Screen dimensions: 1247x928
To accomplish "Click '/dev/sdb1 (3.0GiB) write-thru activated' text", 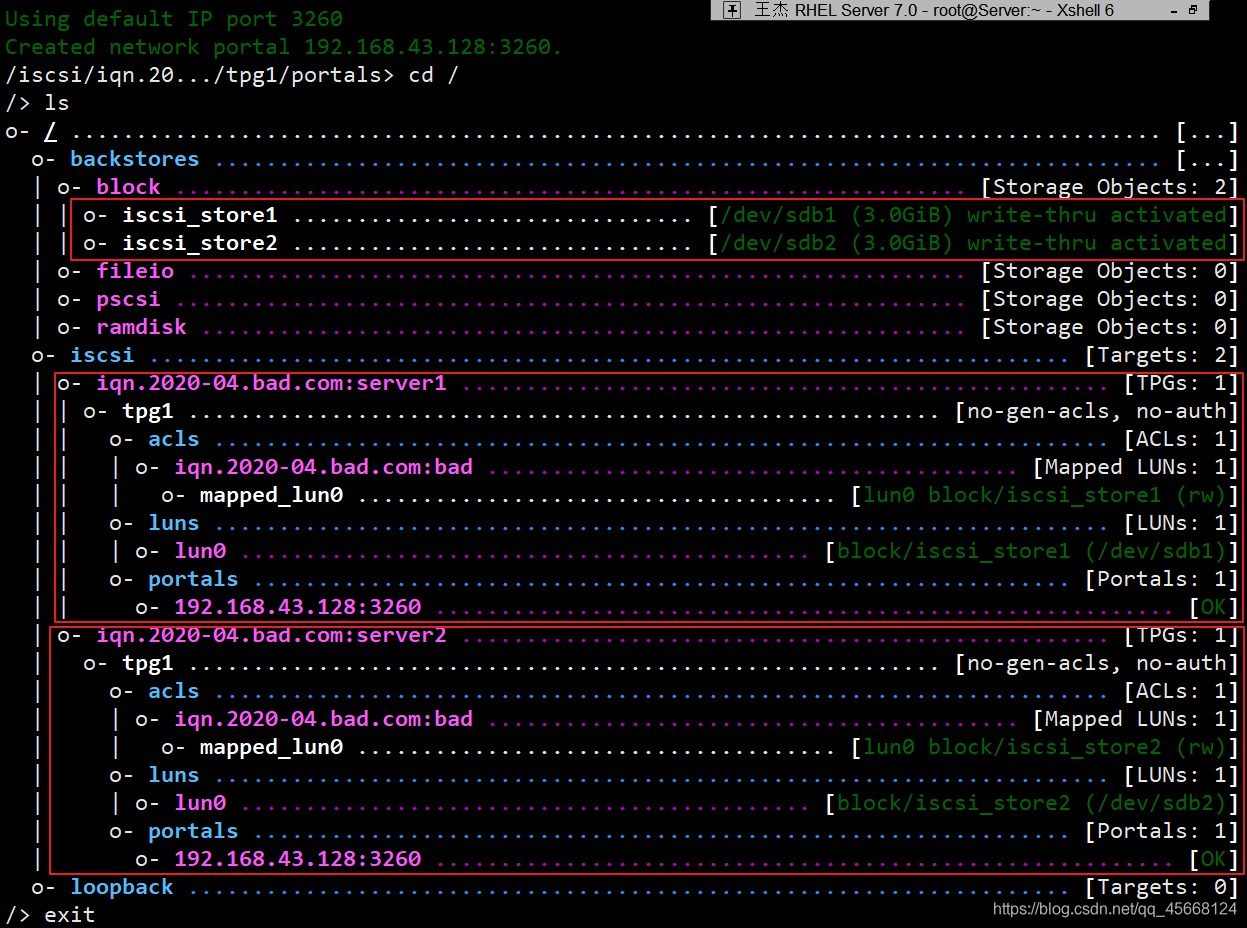I will coord(973,214).
